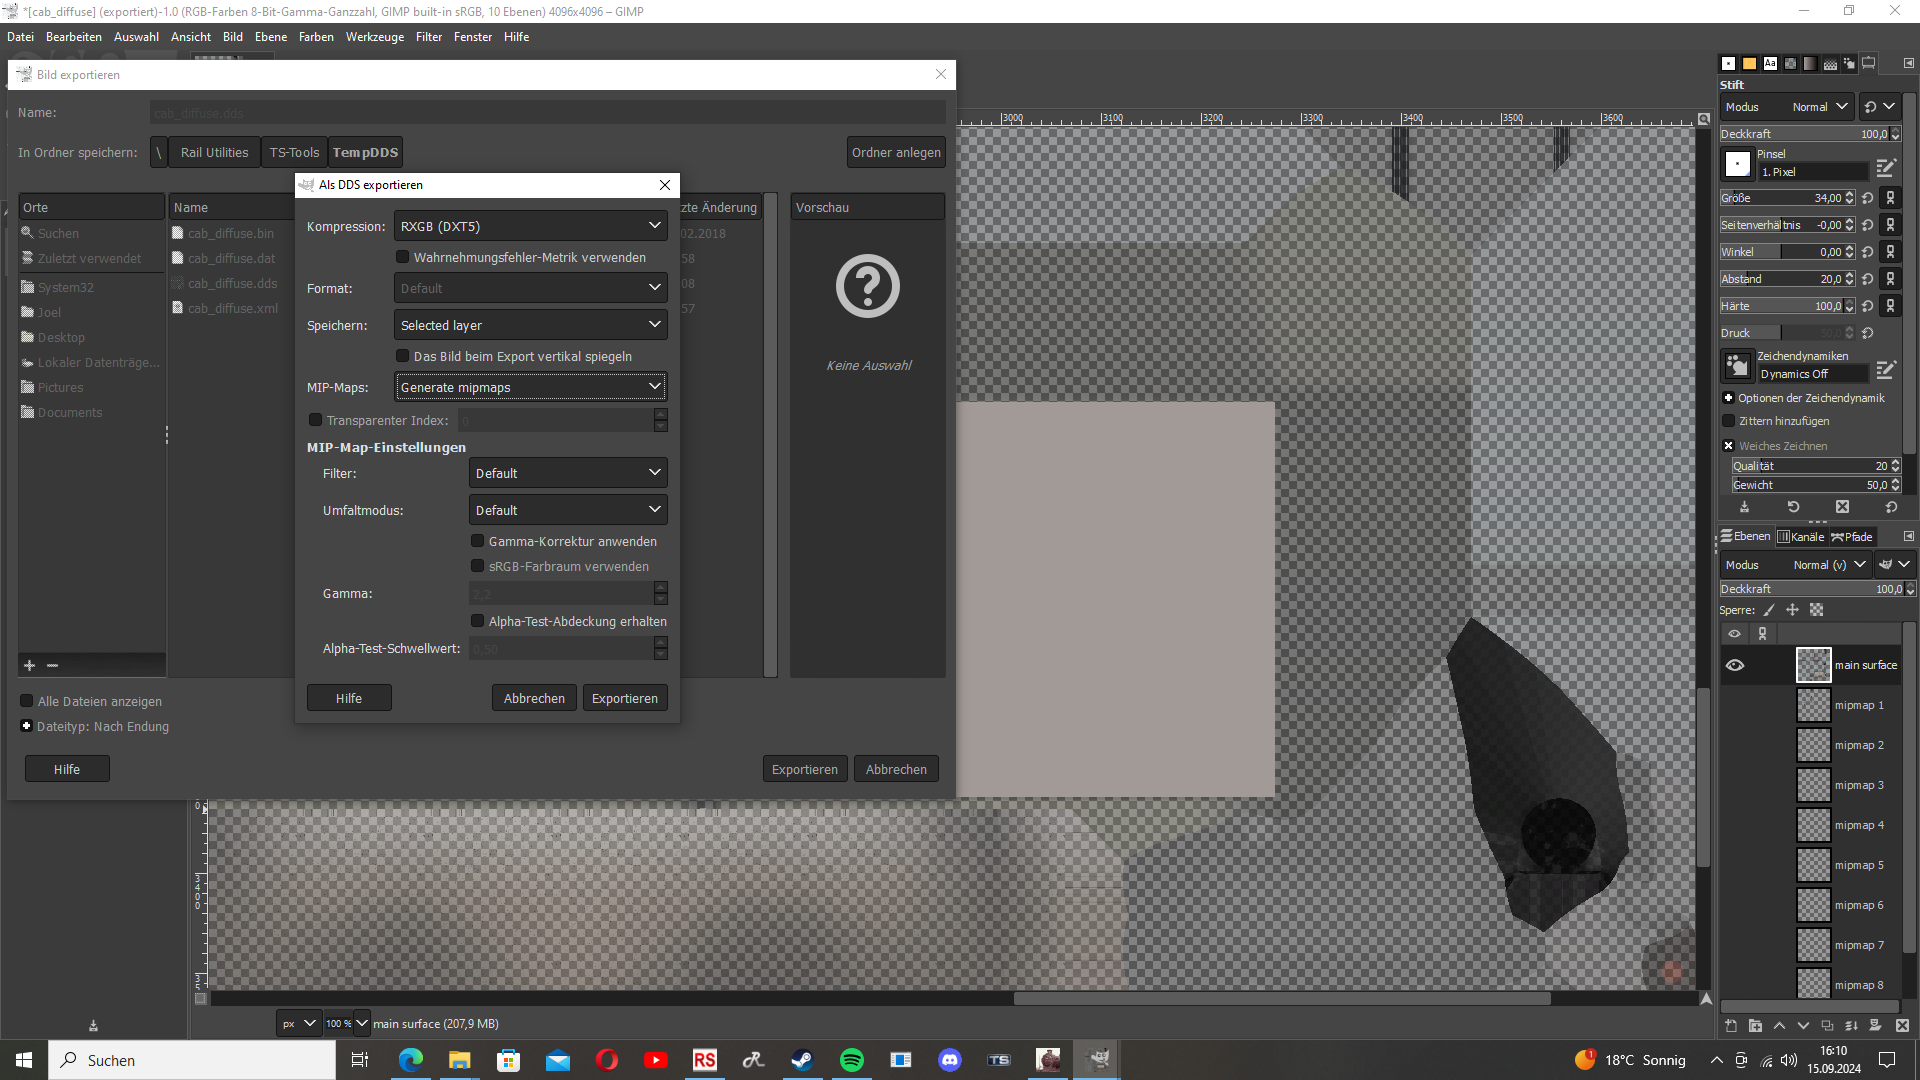Open the Kompression dropdown showing RXGB (DXT5)

530,226
